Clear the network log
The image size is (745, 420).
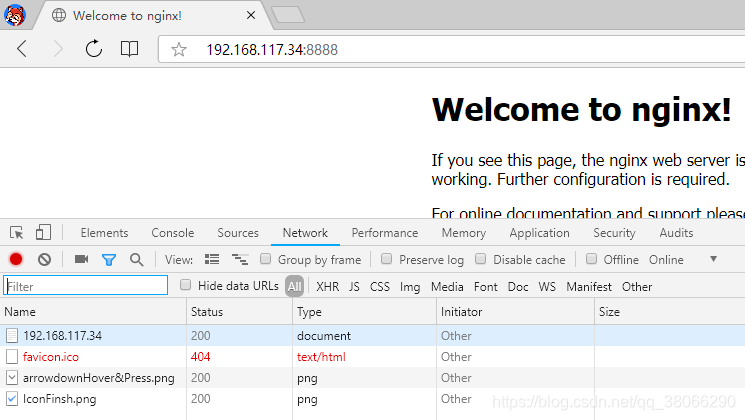point(45,259)
